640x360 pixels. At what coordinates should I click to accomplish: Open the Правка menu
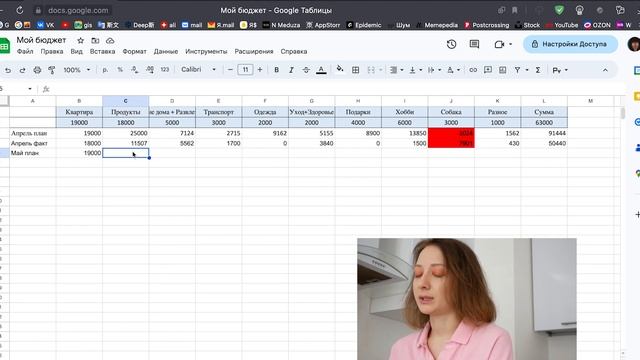(52, 51)
